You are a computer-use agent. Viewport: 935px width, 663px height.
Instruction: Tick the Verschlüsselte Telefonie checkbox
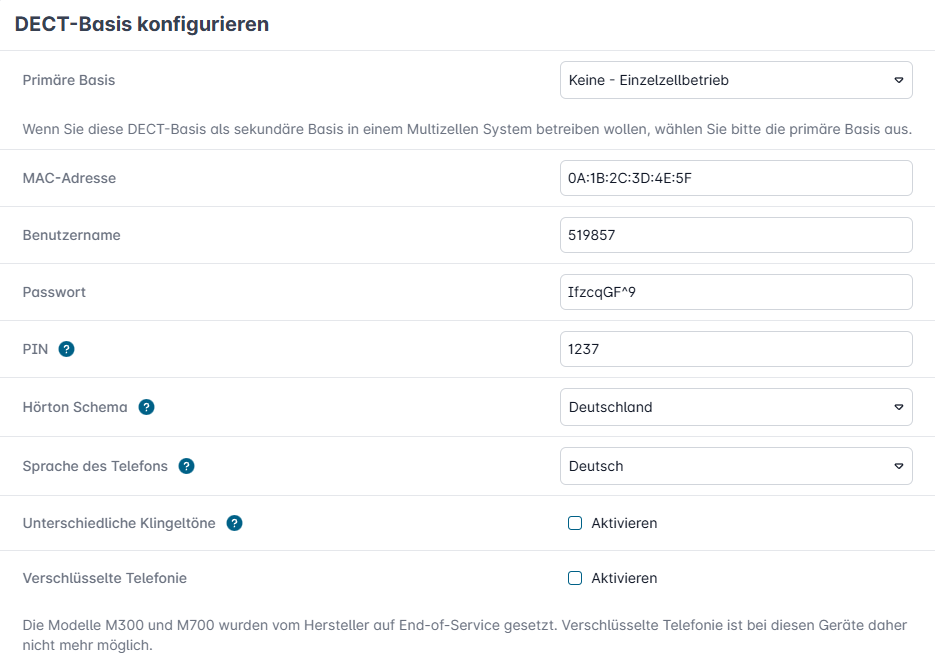tap(575, 578)
